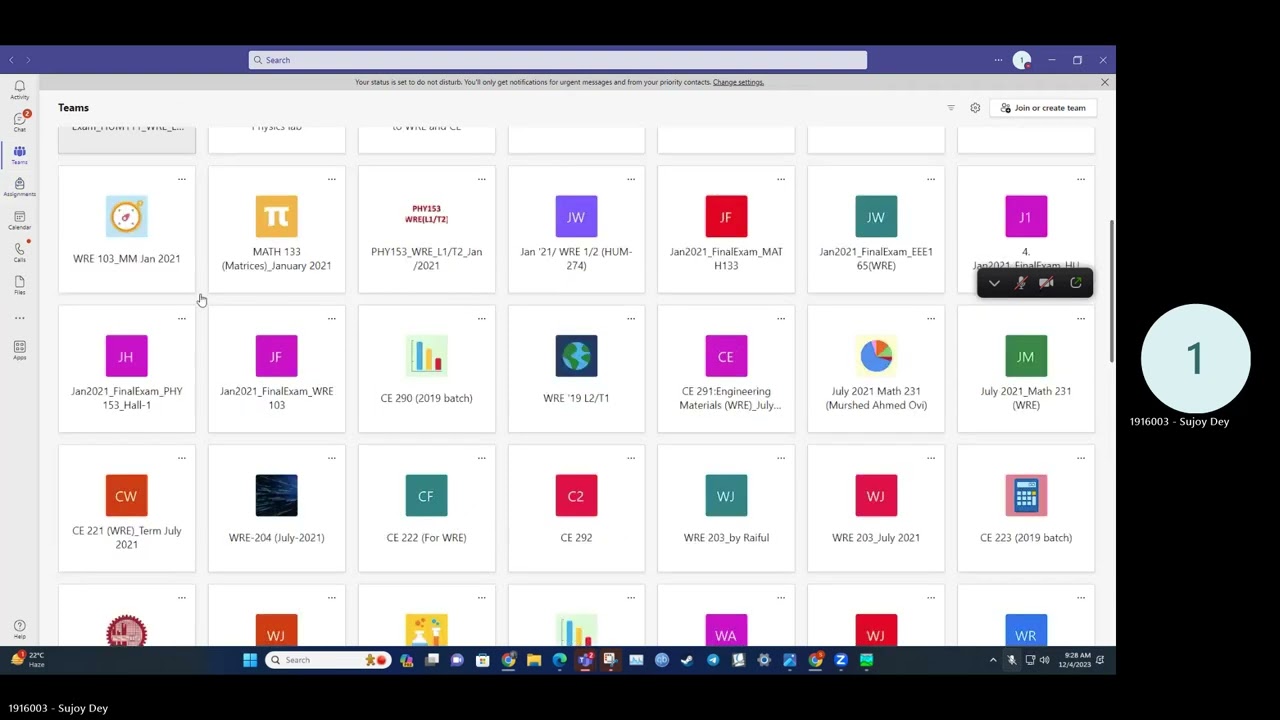Open Files in the sidebar
The image size is (1280, 720).
coord(19,285)
